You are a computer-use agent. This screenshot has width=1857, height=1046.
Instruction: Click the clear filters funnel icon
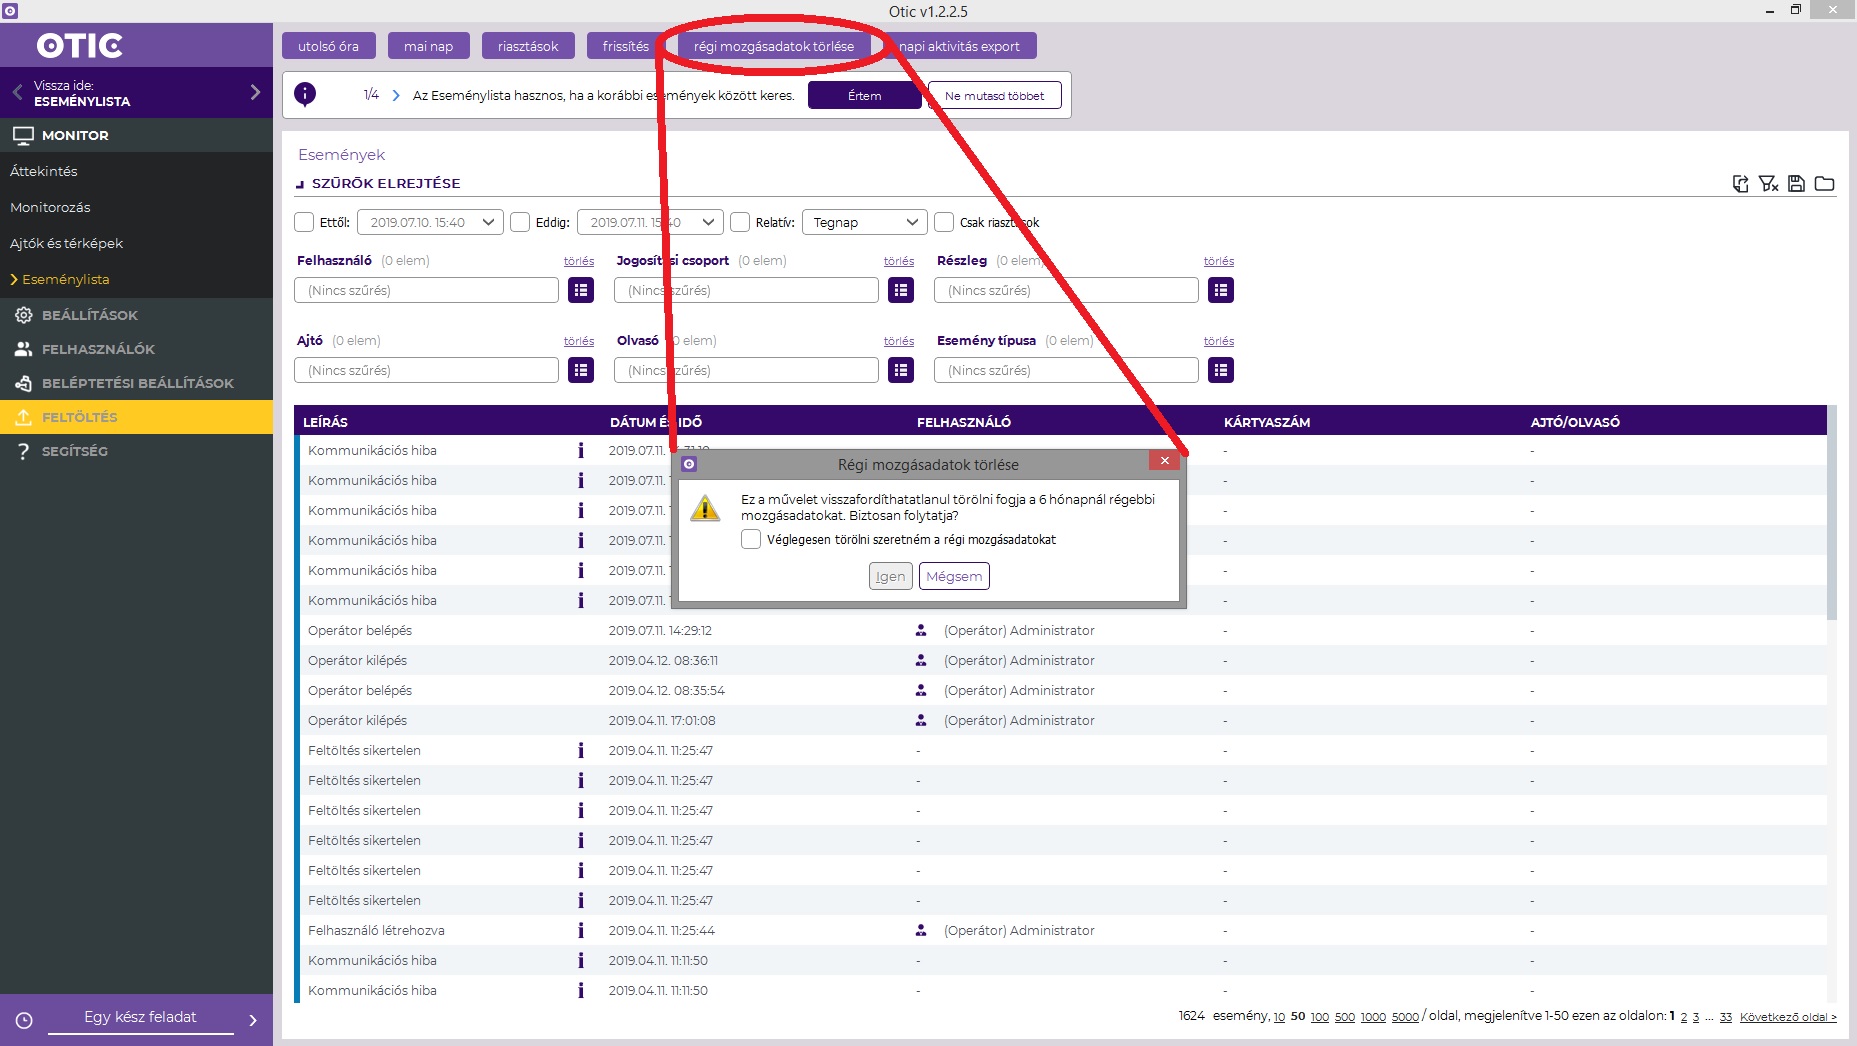pyautogui.click(x=1768, y=183)
